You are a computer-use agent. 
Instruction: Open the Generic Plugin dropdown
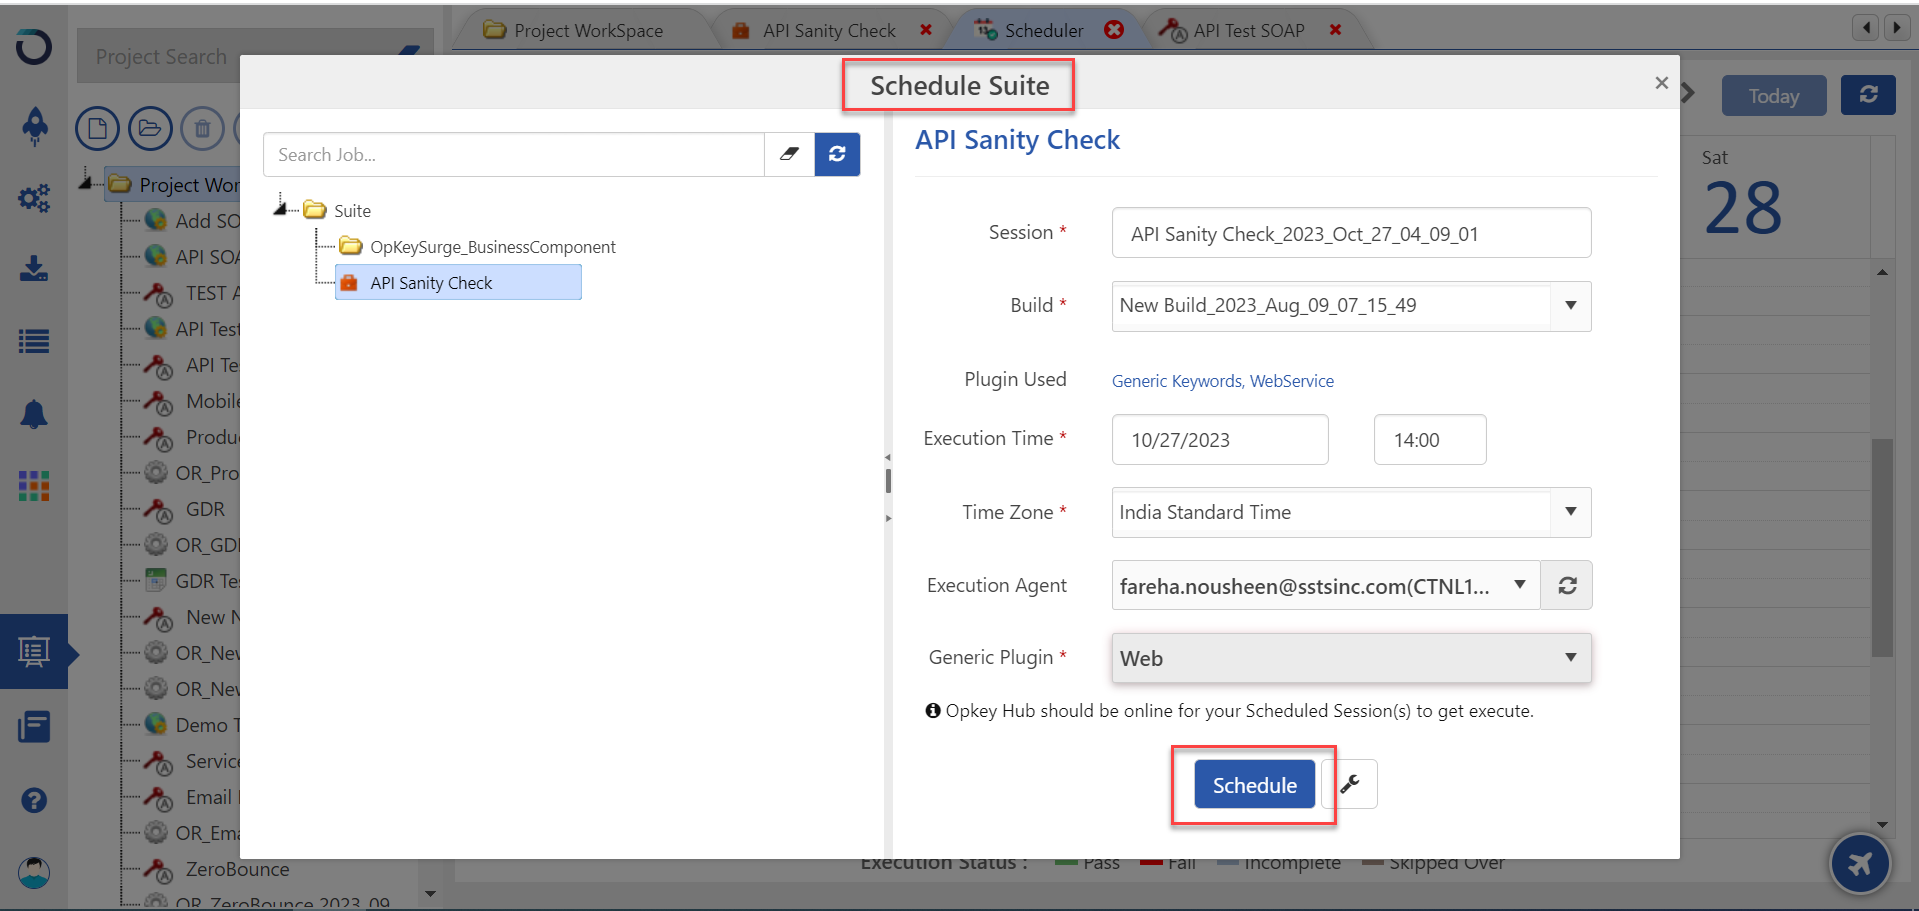point(1571,658)
